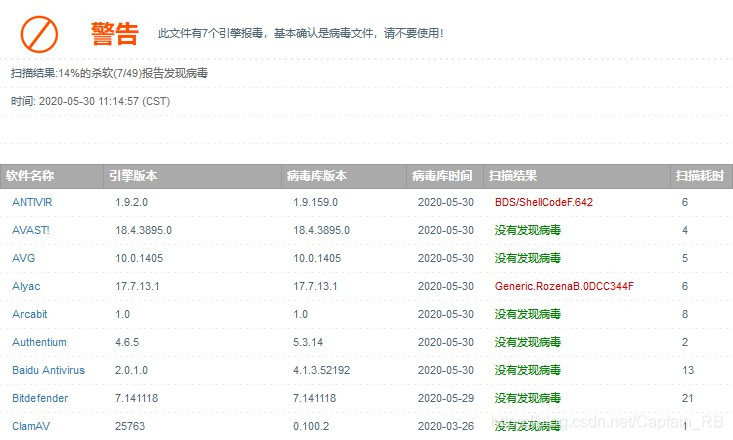Open the Baidu Antivirus link

pyautogui.click(x=49, y=370)
